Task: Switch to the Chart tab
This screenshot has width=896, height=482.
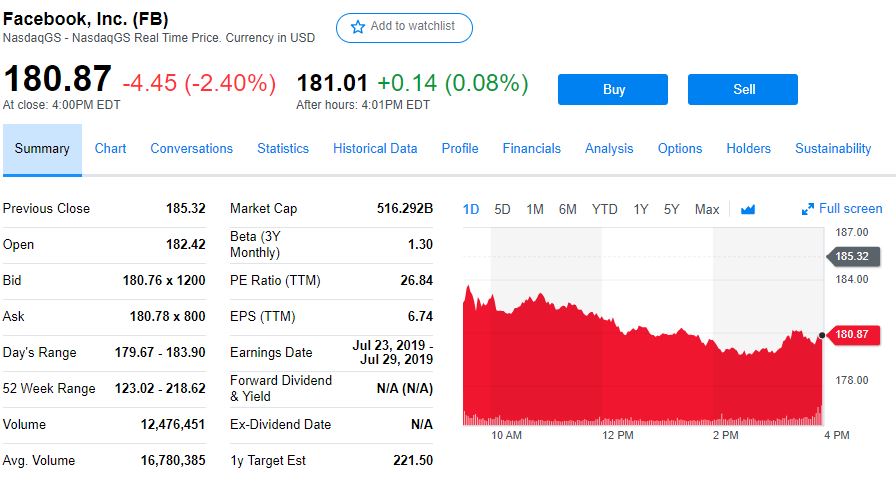Action: tap(110, 148)
